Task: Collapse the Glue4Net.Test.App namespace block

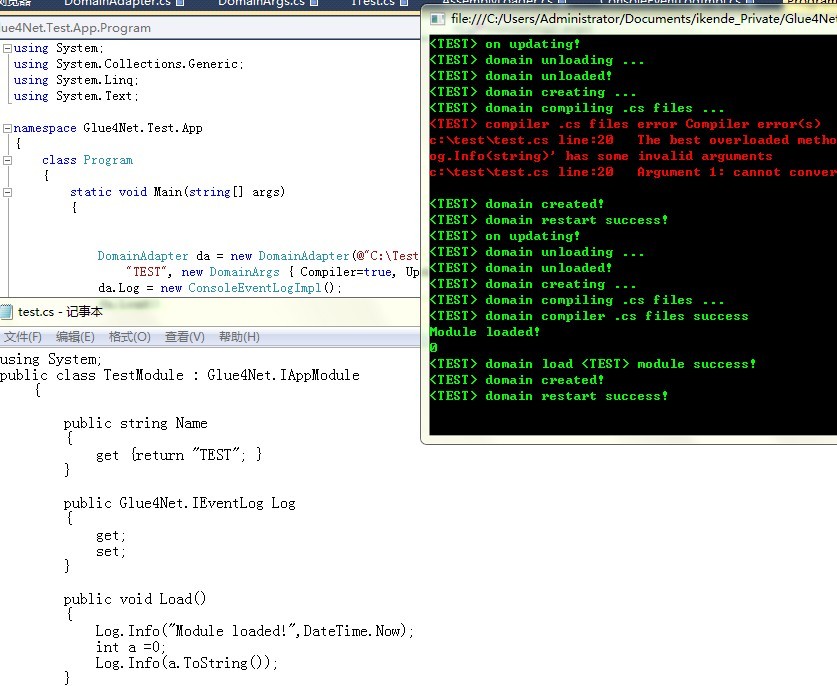Action: tap(7, 129)
